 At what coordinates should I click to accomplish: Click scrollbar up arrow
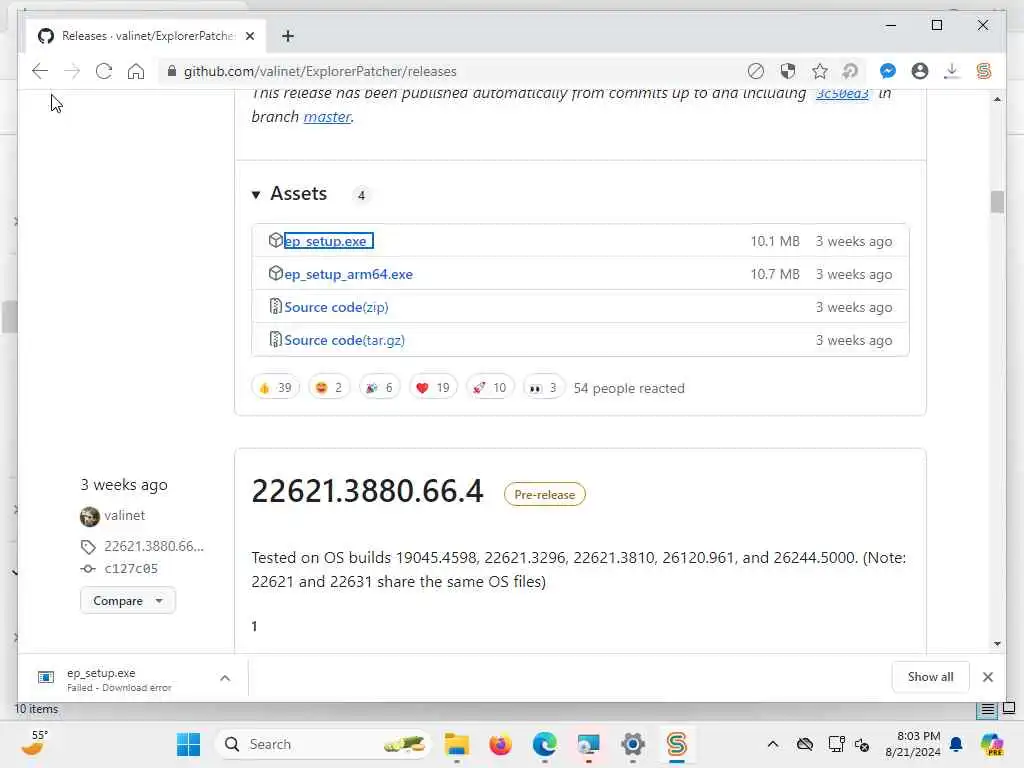(x=997, y=99)
